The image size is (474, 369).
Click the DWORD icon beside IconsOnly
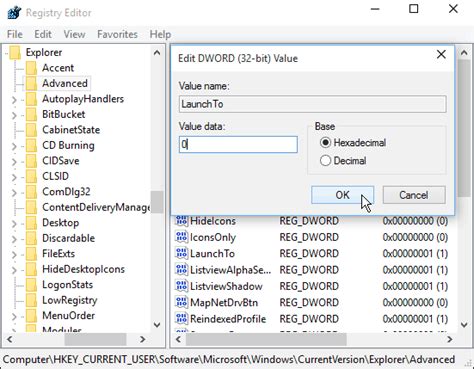(181, 237)
